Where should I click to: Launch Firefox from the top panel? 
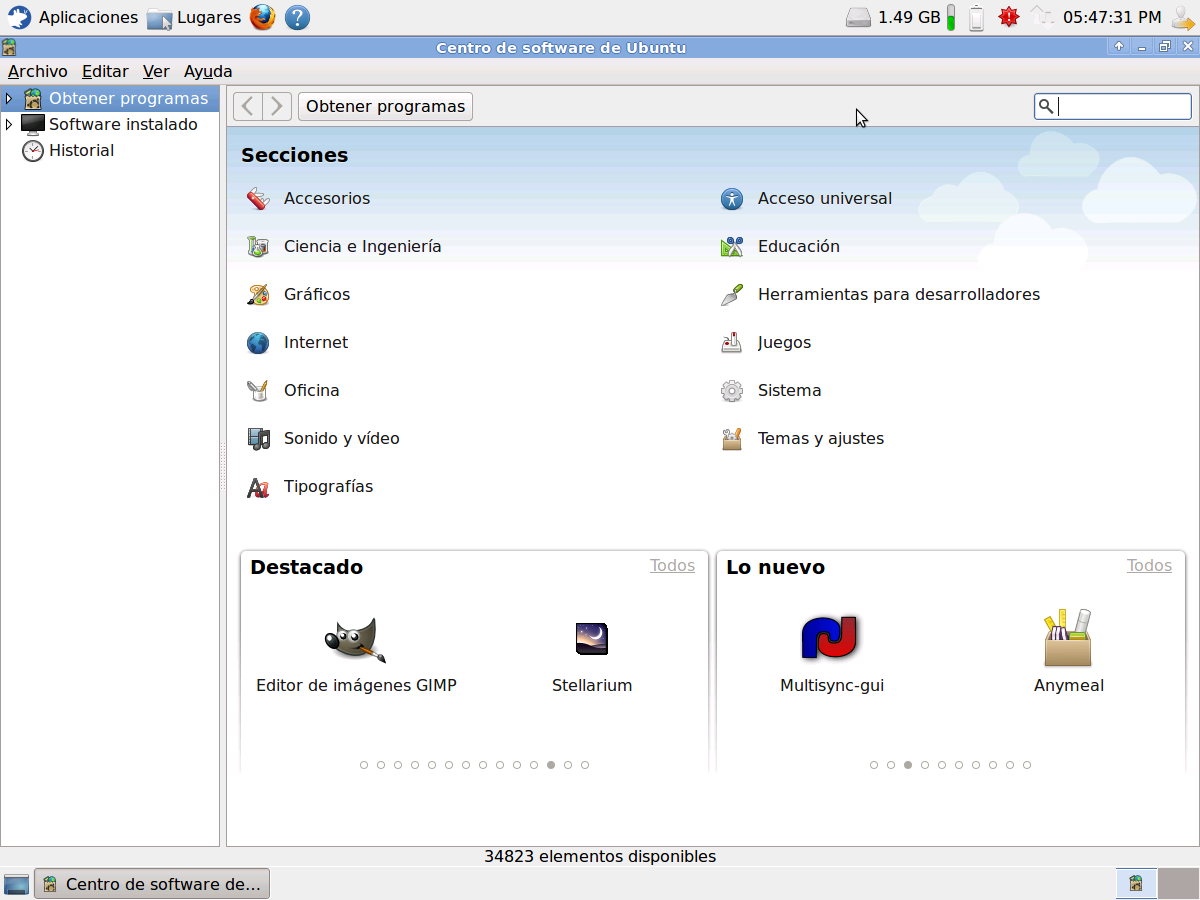263,17
